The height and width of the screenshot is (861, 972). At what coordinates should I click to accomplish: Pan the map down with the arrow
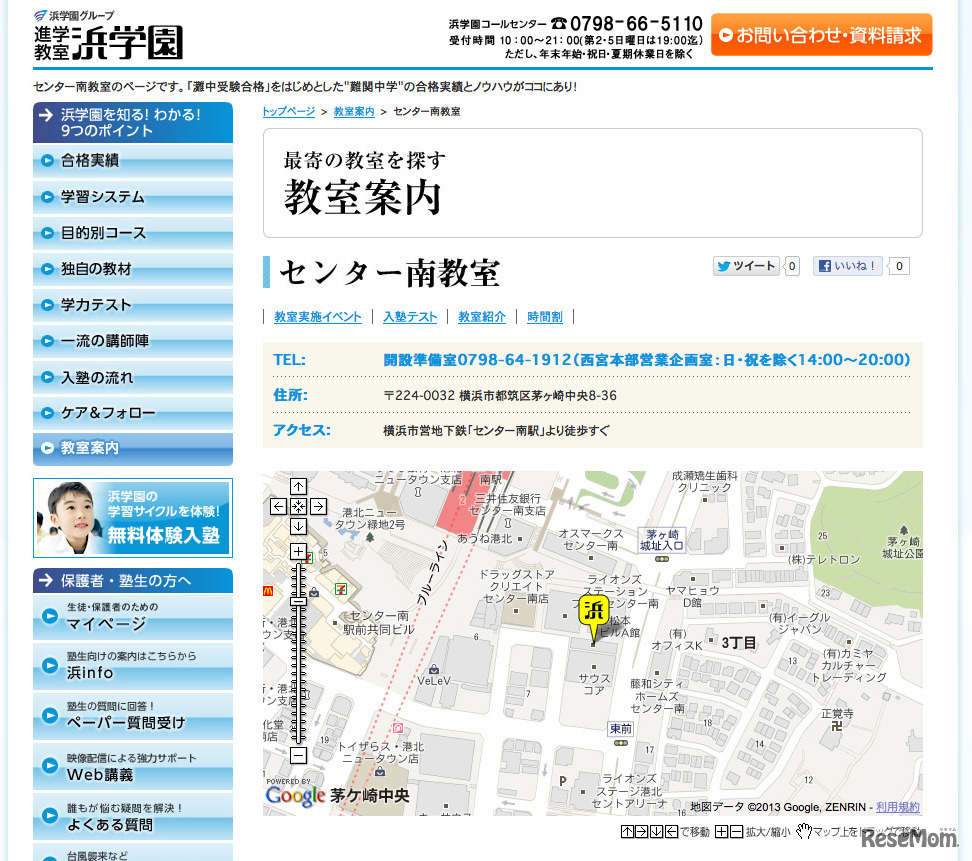point(298,527)
